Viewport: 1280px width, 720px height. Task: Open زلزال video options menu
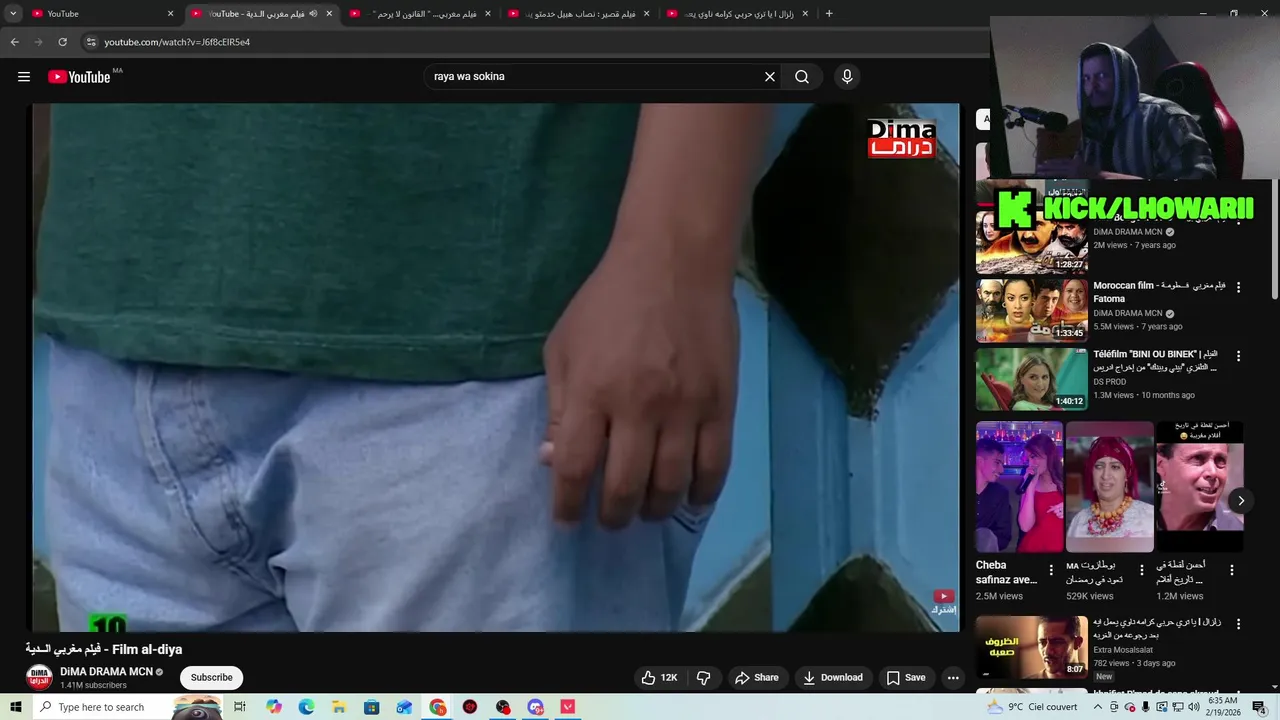(x=1238, y=624)
